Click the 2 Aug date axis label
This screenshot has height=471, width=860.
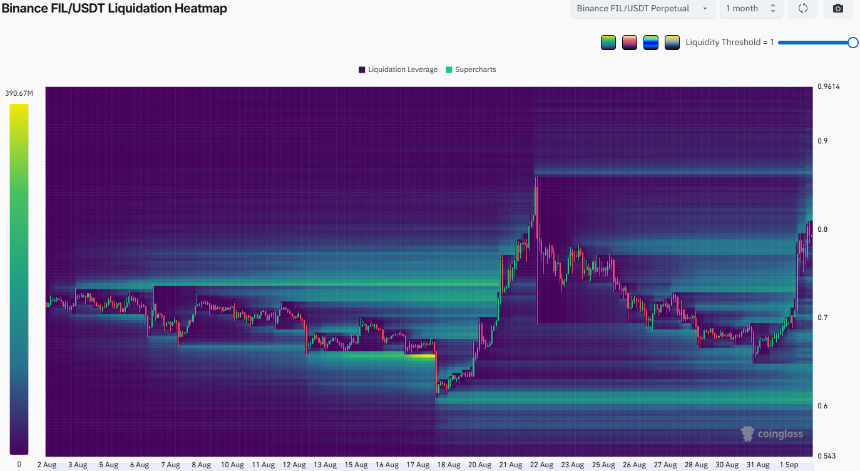47,464
